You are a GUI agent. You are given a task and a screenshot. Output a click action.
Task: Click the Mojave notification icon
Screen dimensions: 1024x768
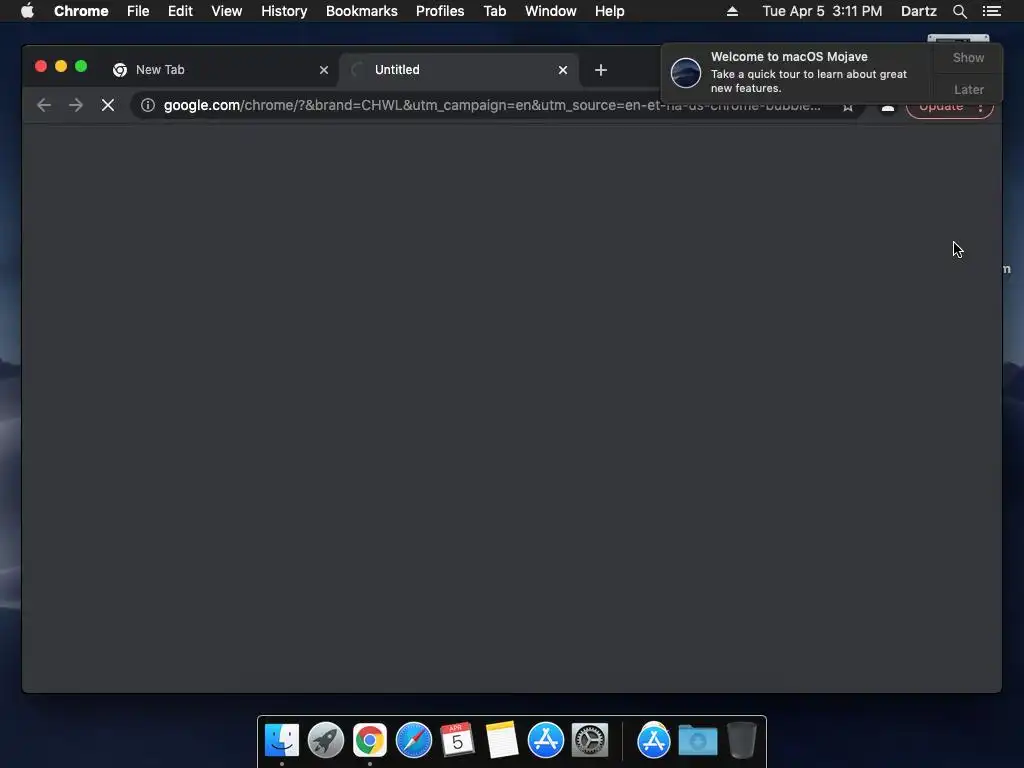point(686,72)
